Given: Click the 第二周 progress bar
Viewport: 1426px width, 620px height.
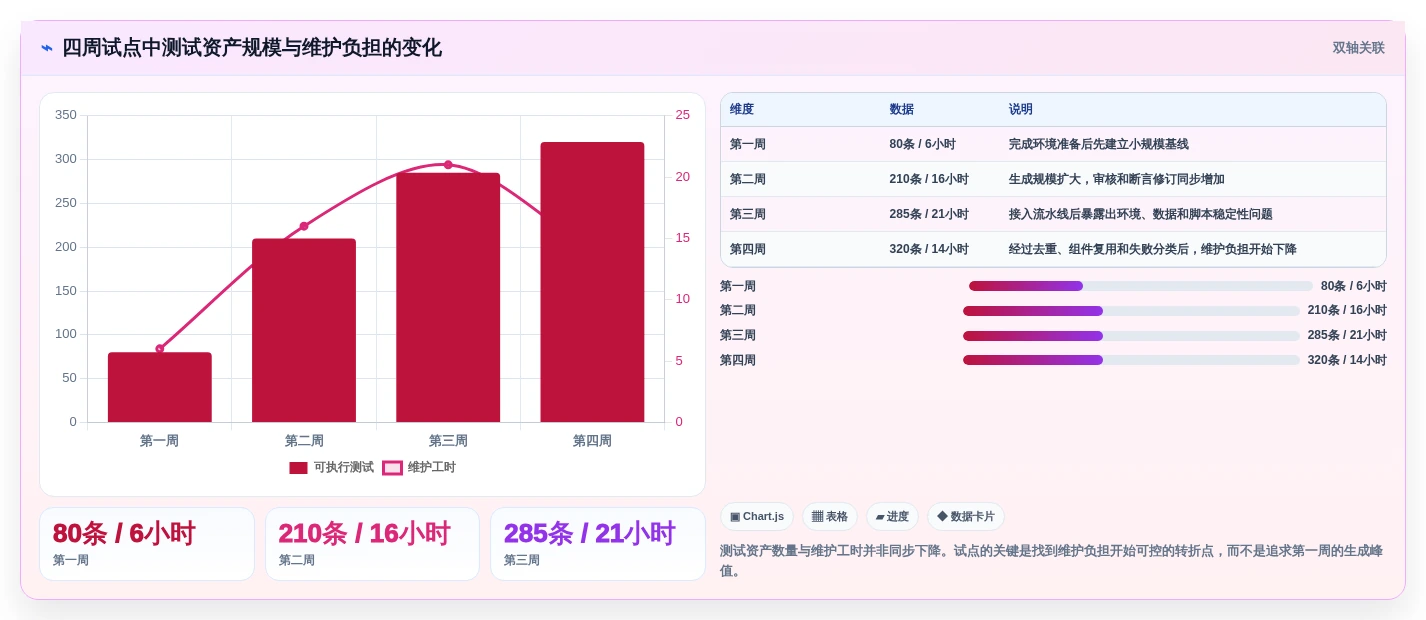Looking at the screenshot, I should (x=1131, y=311).
